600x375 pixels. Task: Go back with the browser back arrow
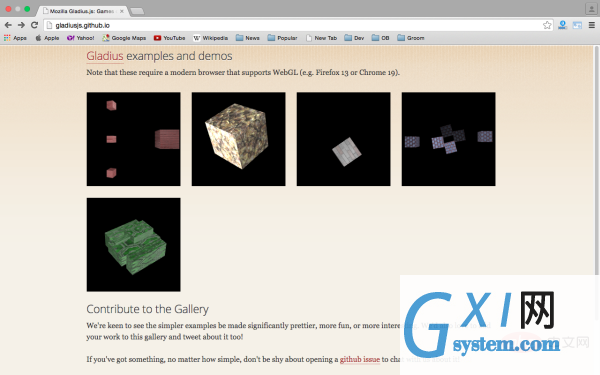pos(8,25)
